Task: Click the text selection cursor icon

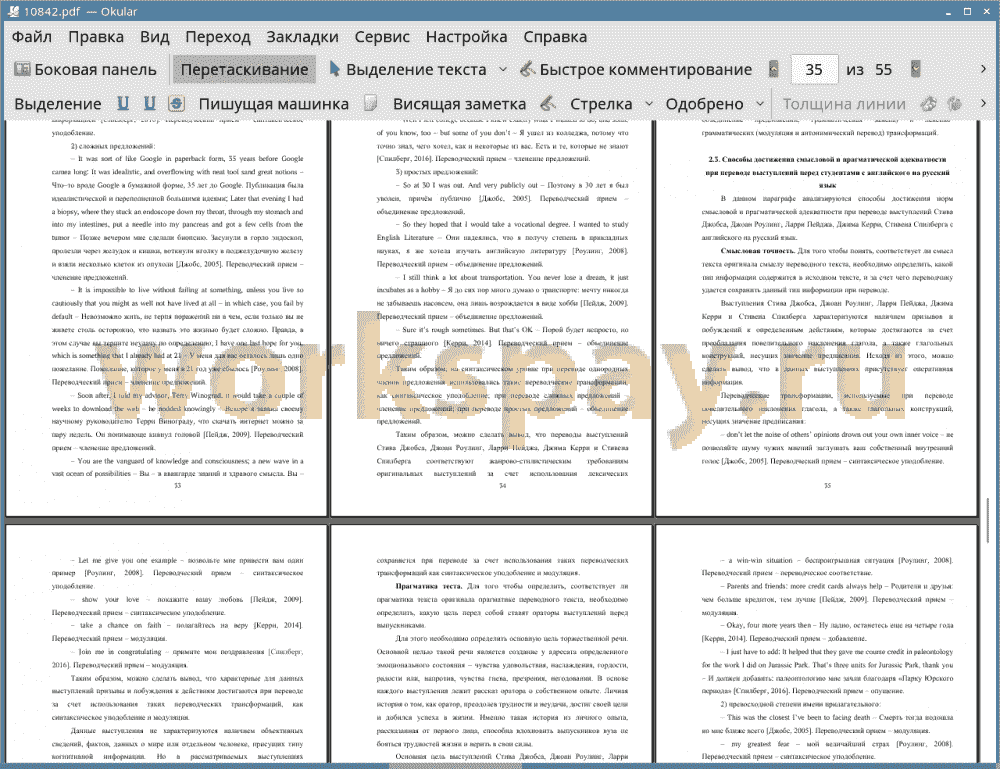Action: (x=334, y=69)
